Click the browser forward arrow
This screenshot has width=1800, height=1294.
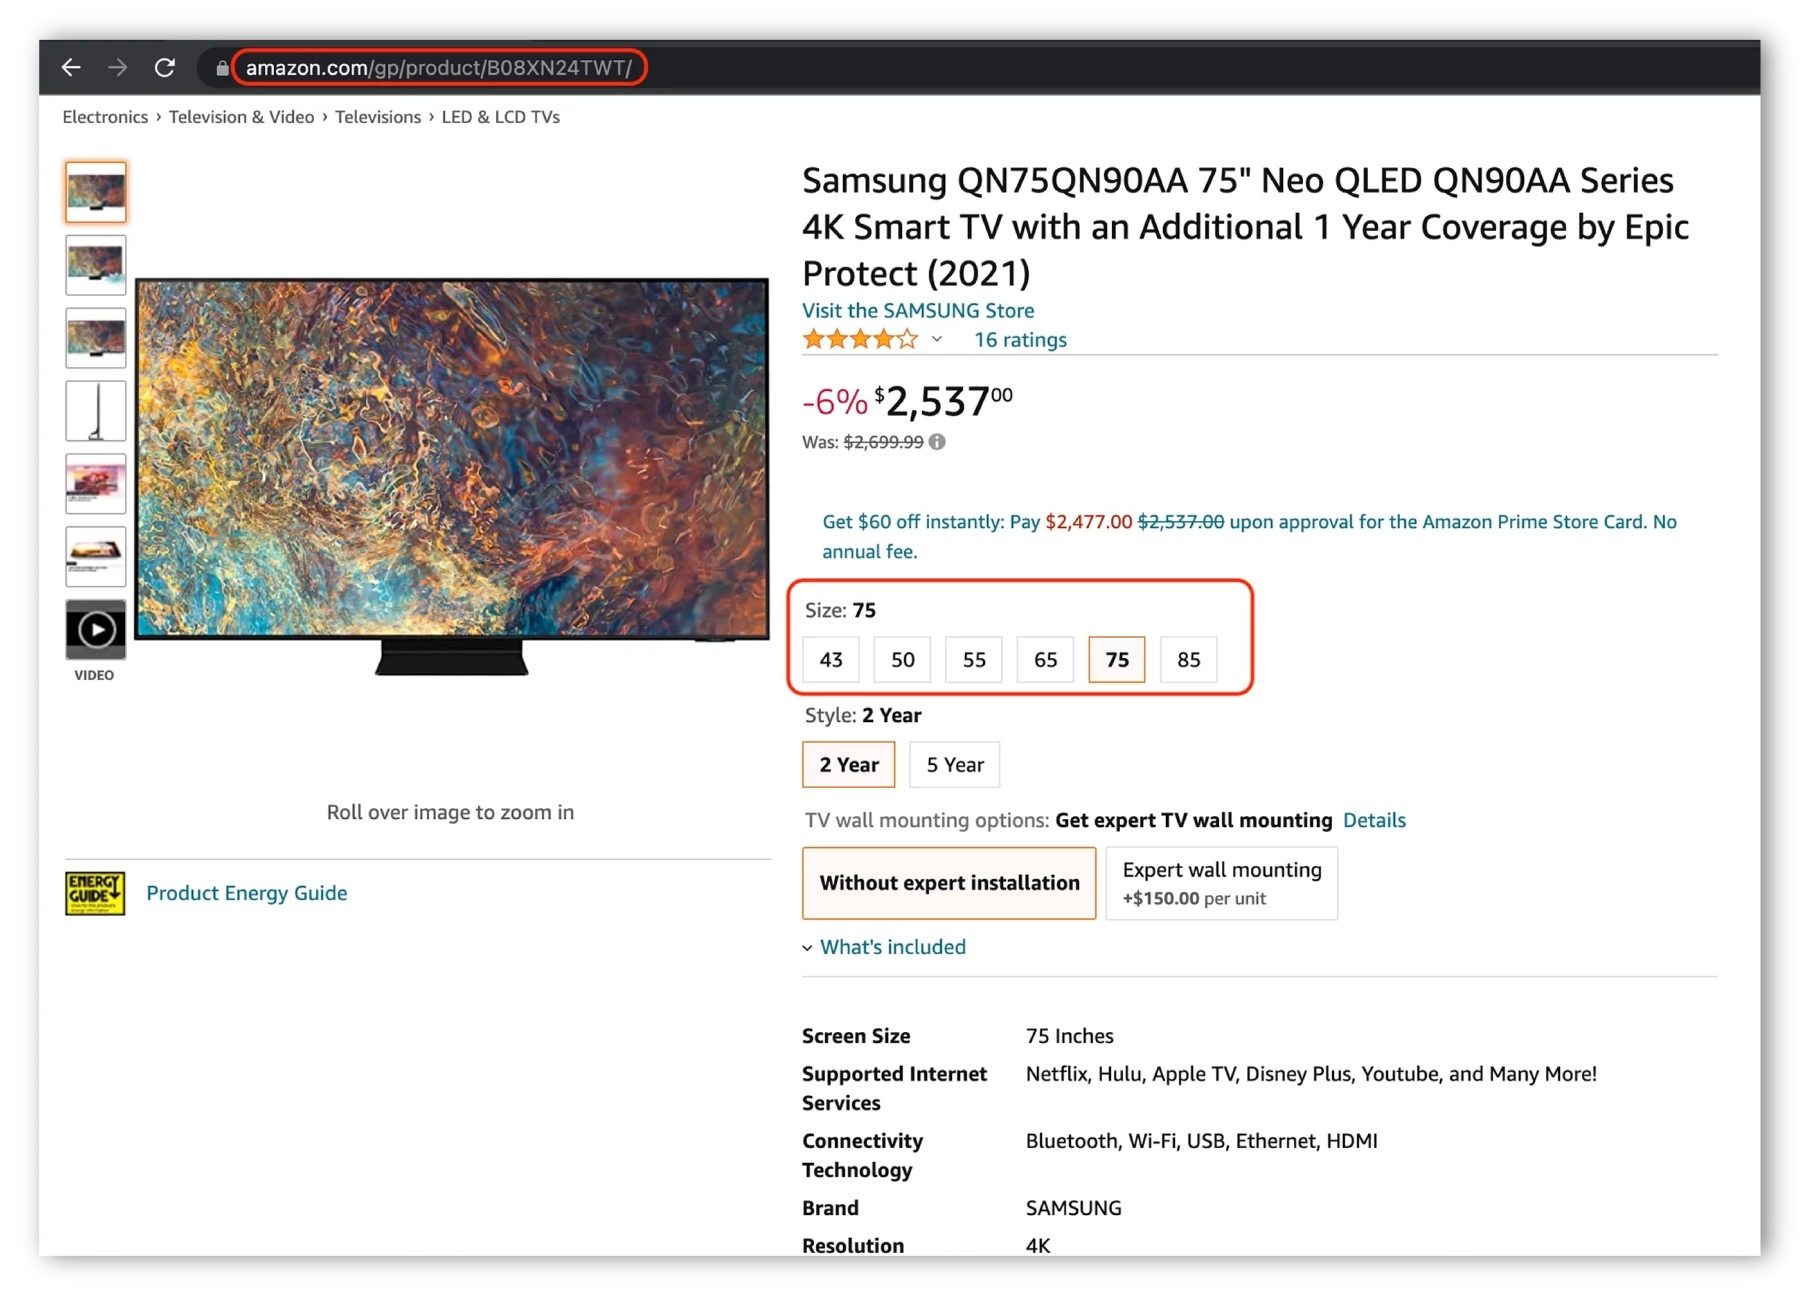tap(118, 67)
